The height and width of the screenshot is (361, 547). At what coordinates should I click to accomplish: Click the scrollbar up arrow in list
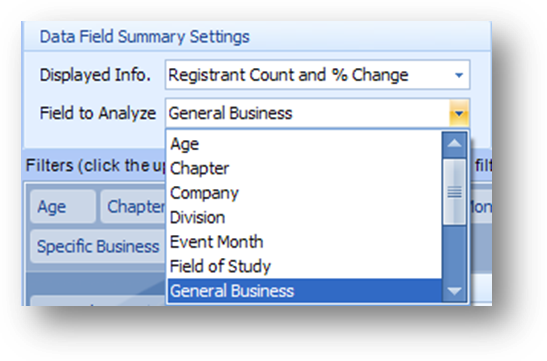[454, 144]
